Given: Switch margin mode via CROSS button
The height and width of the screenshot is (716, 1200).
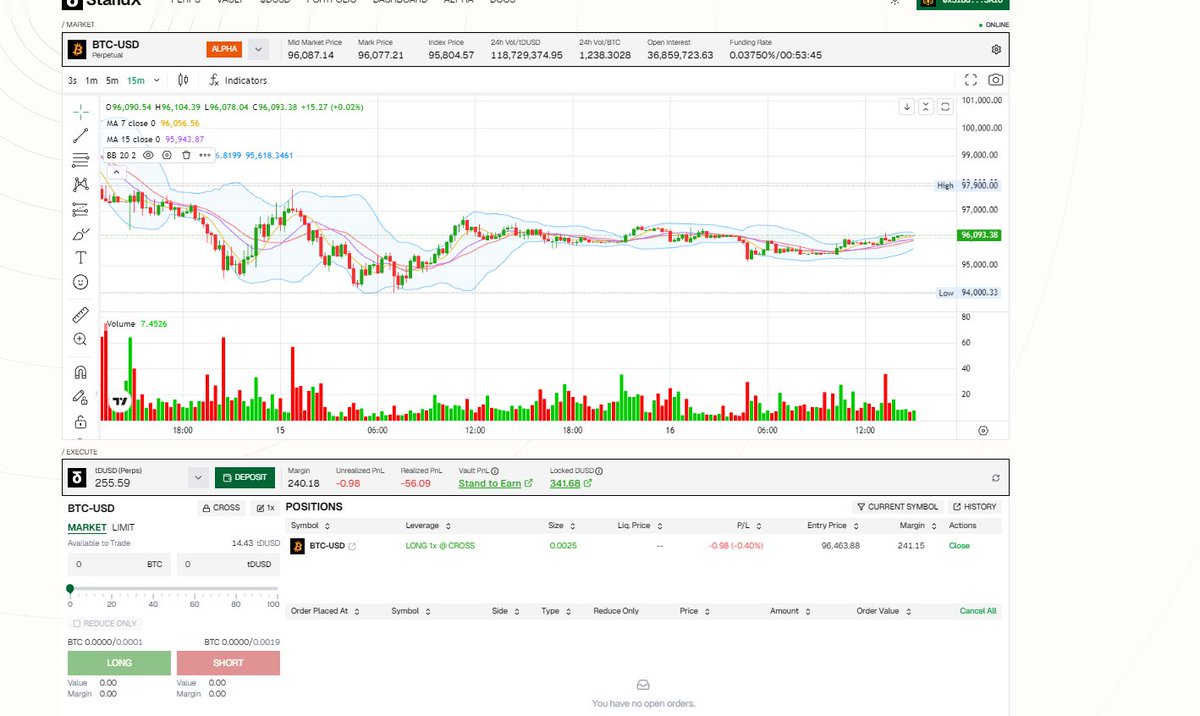Looking at the screenshot, I should (x=222, y=508).
